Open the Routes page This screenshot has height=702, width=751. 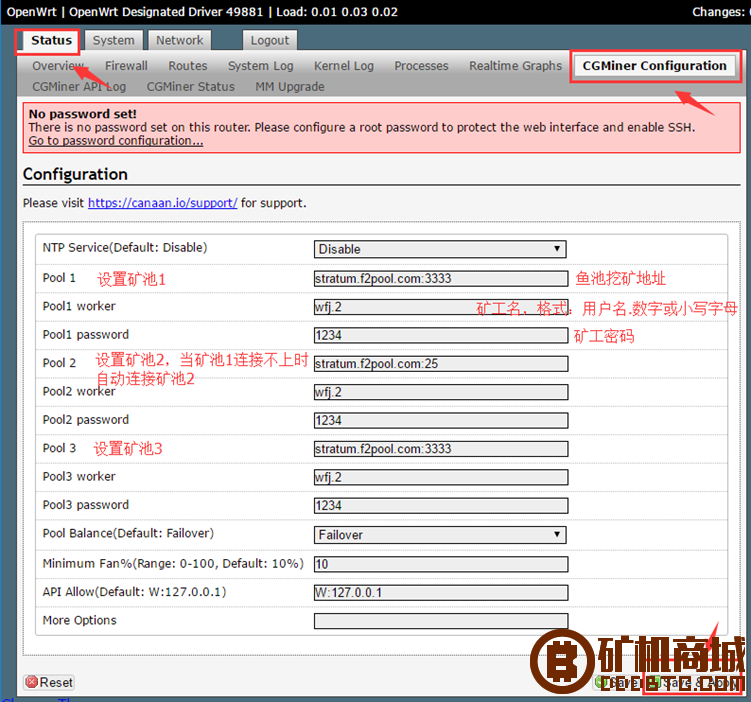coord(188,66)
